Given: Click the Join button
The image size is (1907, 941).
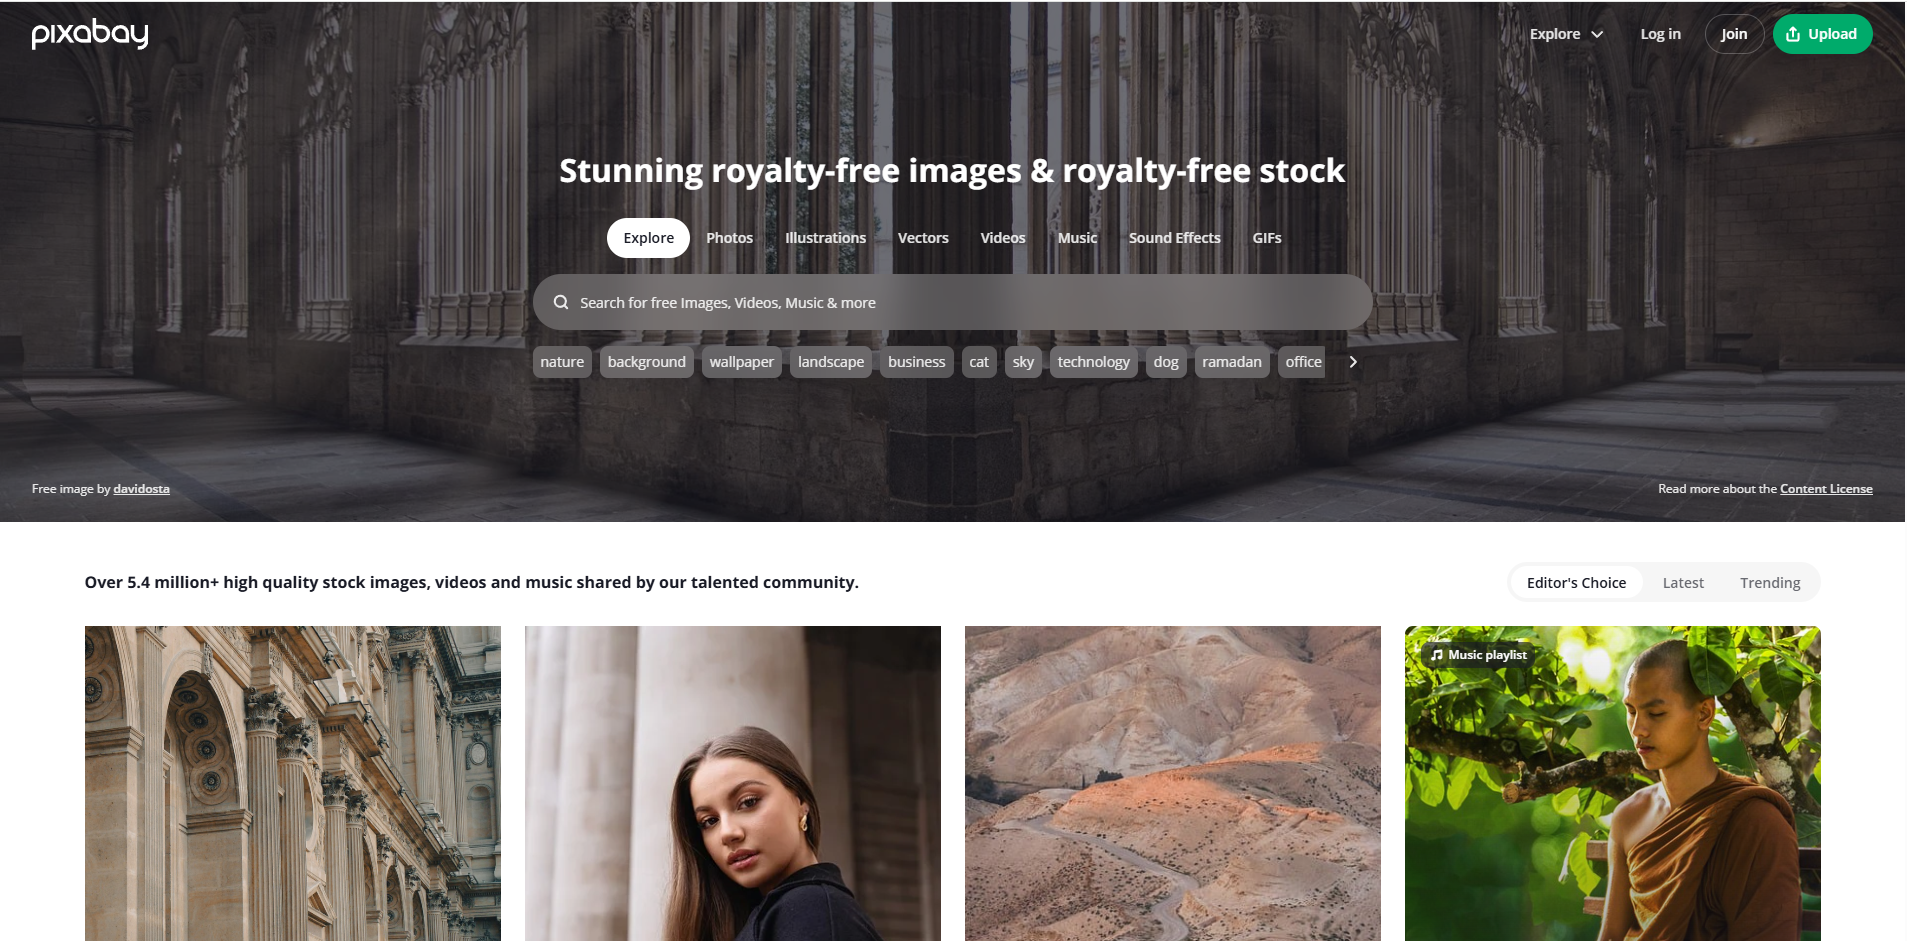Looking at the screenshot, I should [1734, 34].
